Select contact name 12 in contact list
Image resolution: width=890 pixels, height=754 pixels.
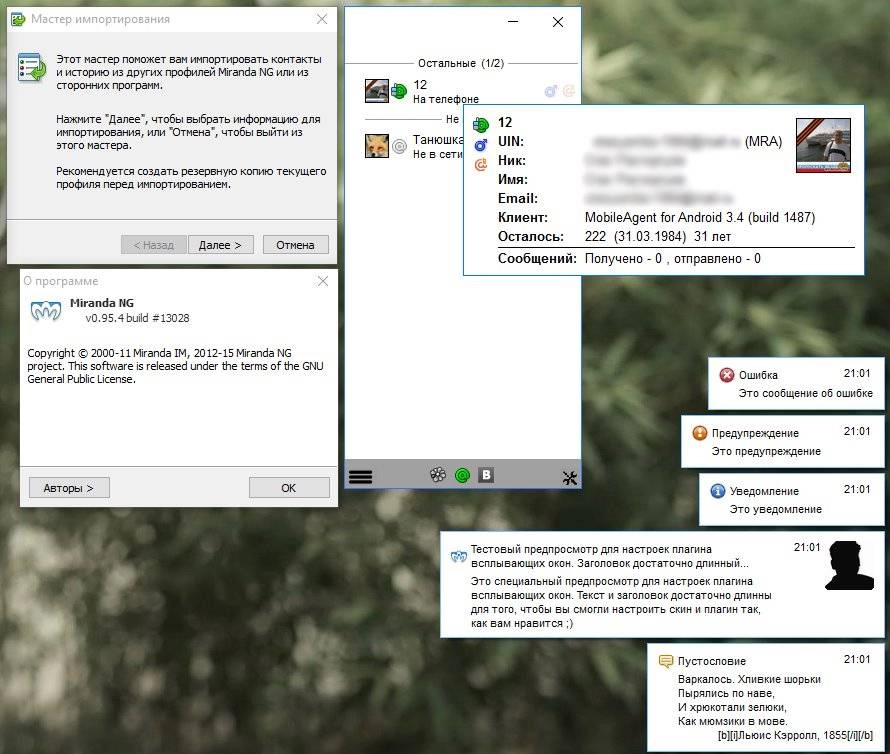[x=420, y=85]
